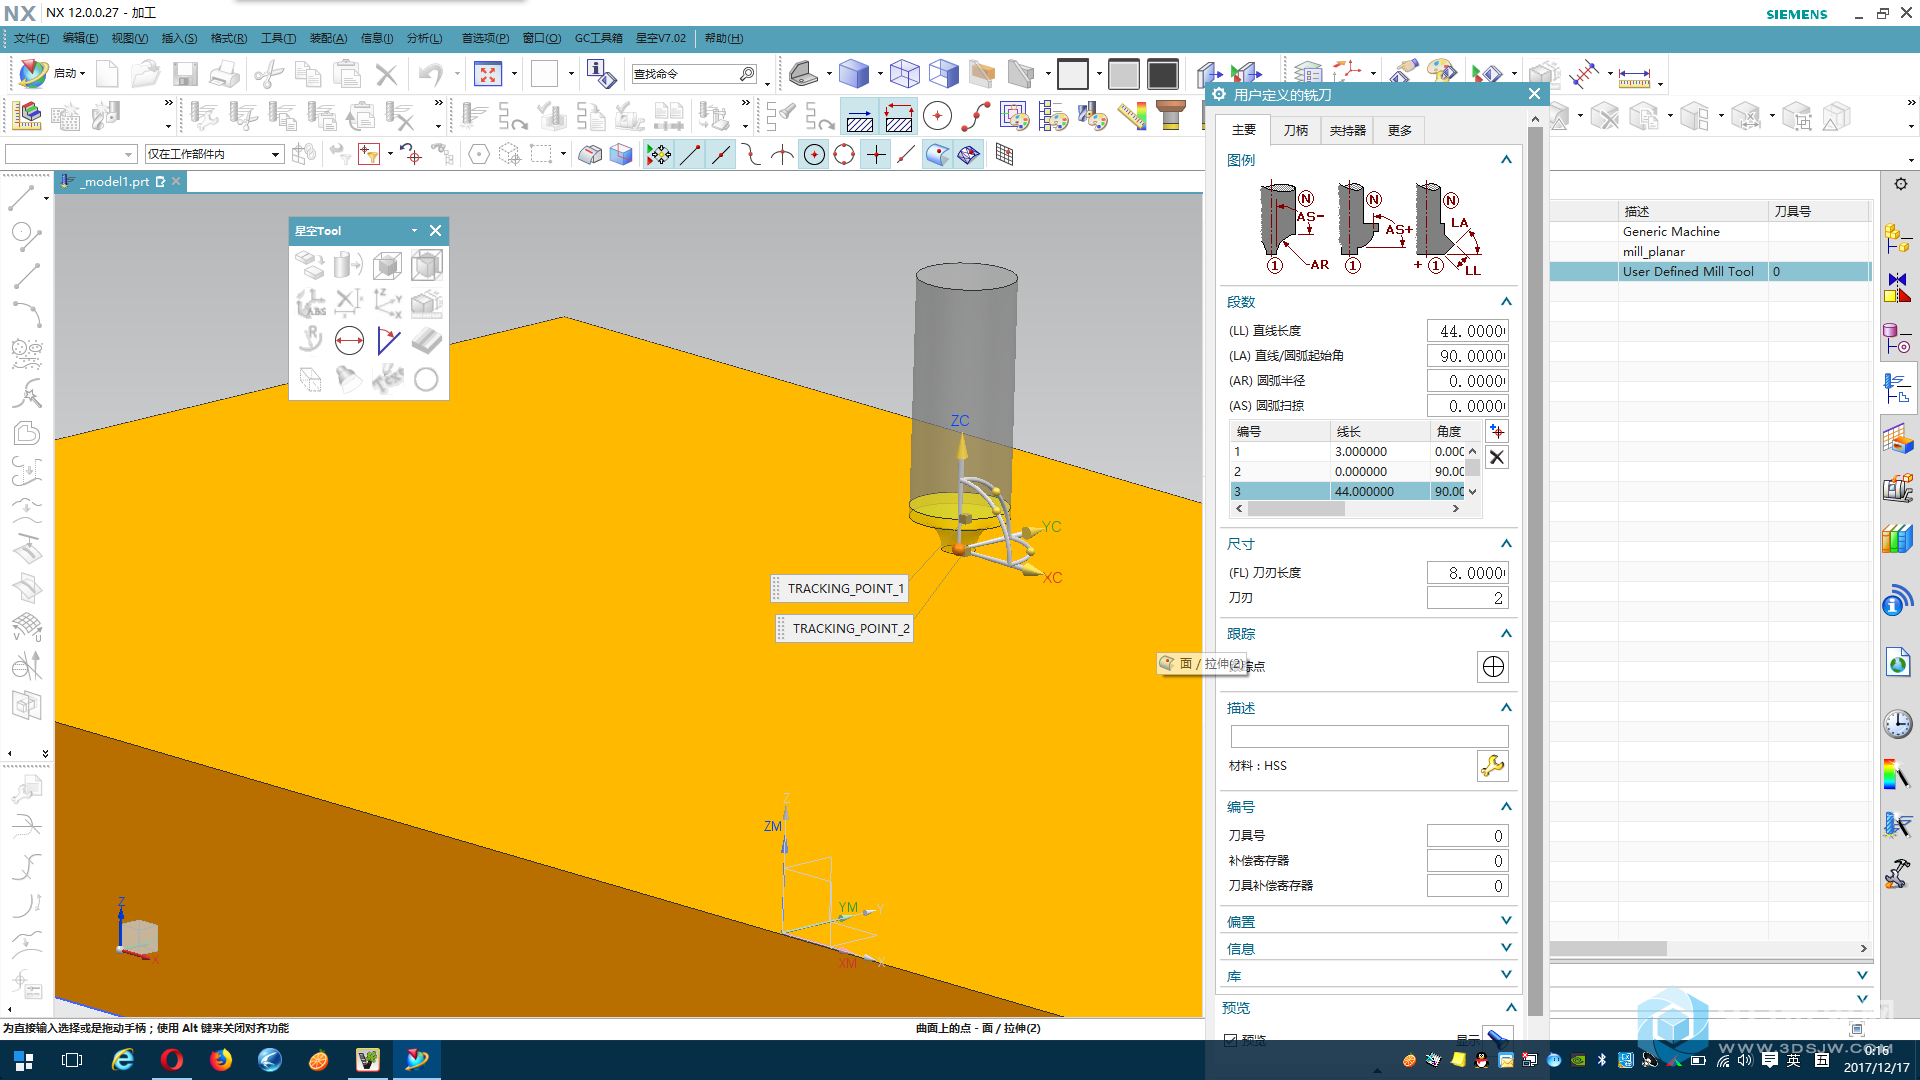Image resolution: width=1920 pixels, height=1080 pixels.
Task: Click the information properties icon
Action: pos(601,74)
